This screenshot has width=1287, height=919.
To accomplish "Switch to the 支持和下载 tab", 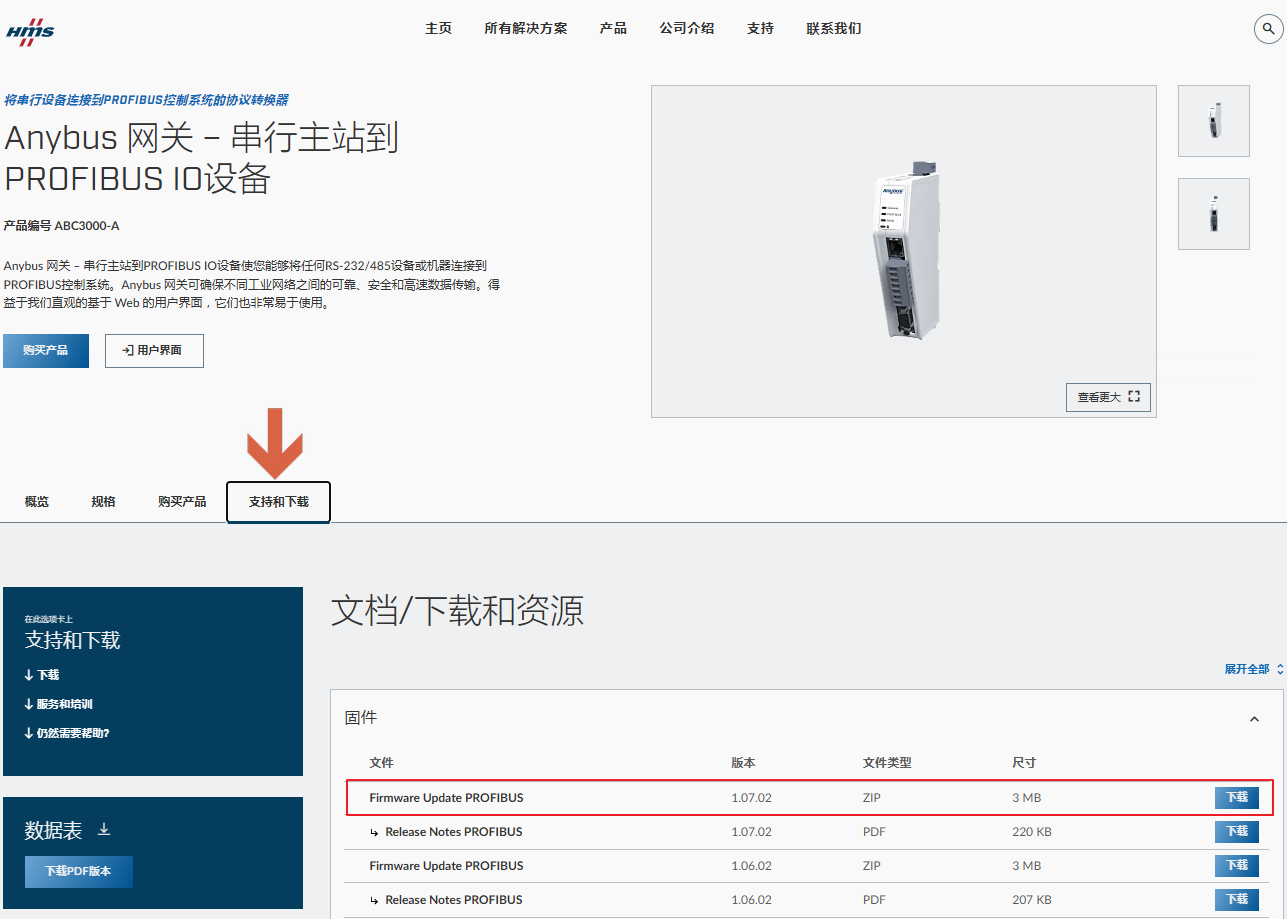I will pyautogui.click(x=278, y=502).
